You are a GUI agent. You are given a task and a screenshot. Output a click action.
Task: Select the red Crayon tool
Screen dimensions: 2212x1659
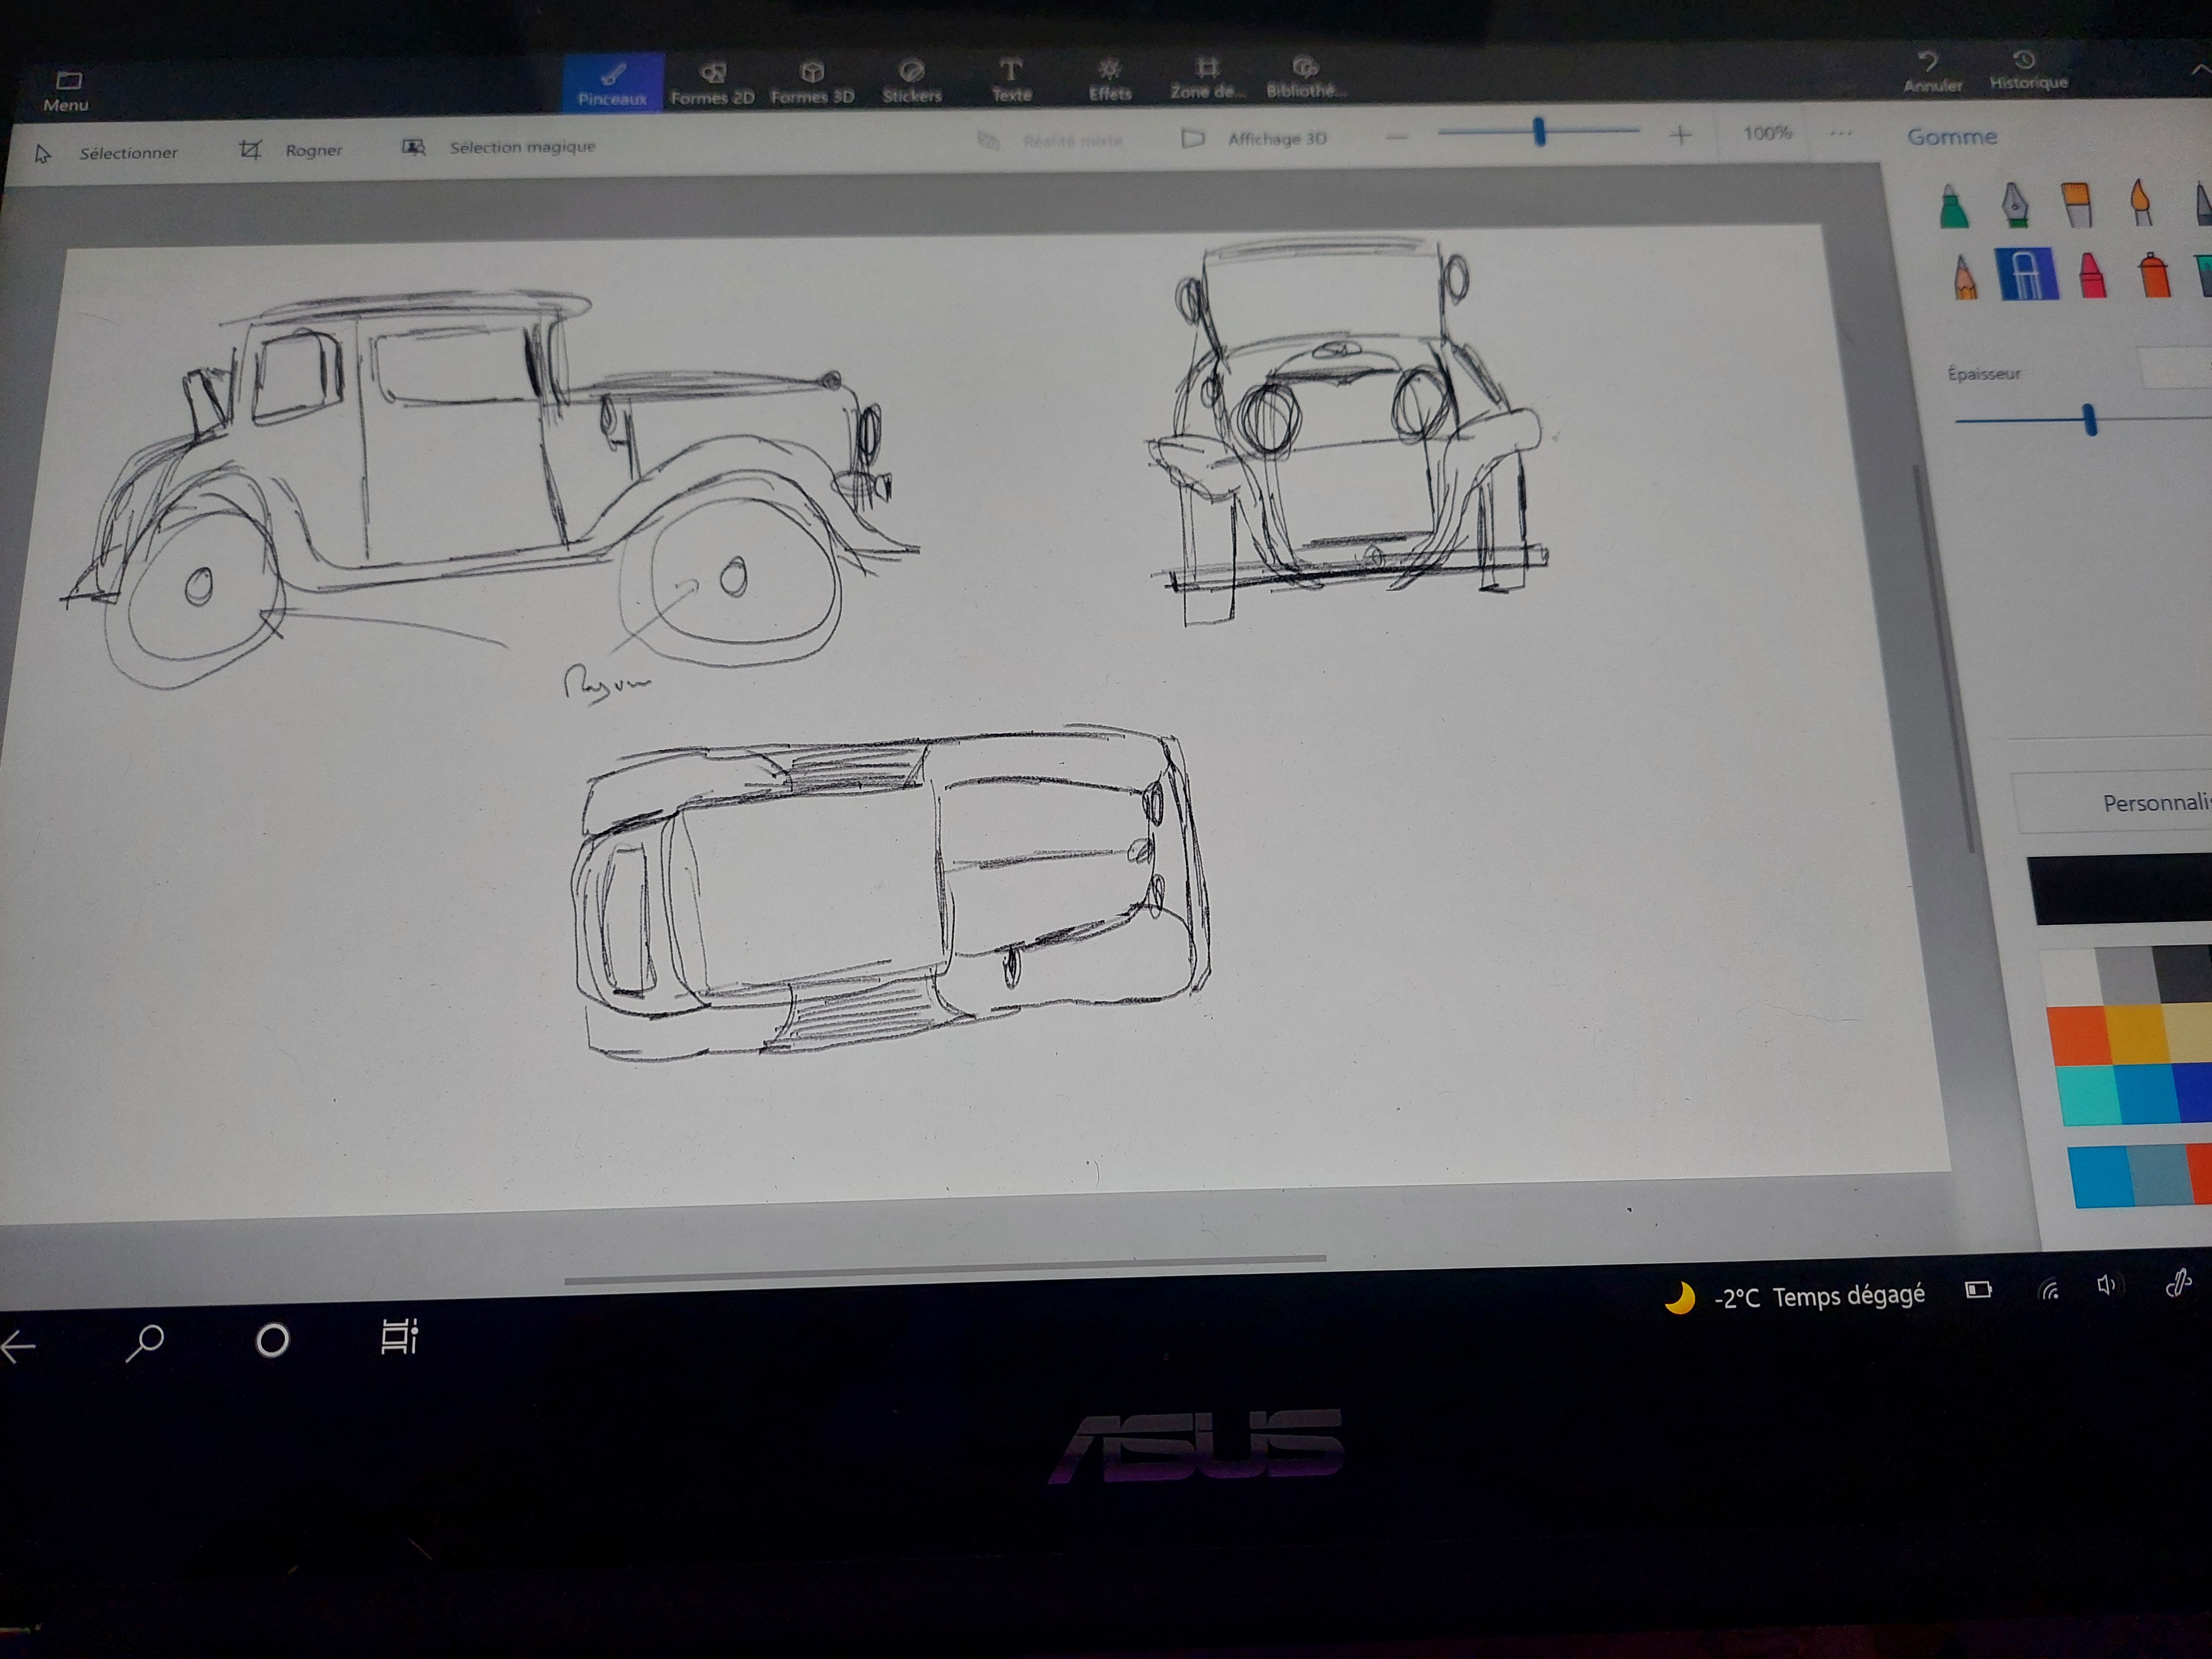tap(2091, 276)
